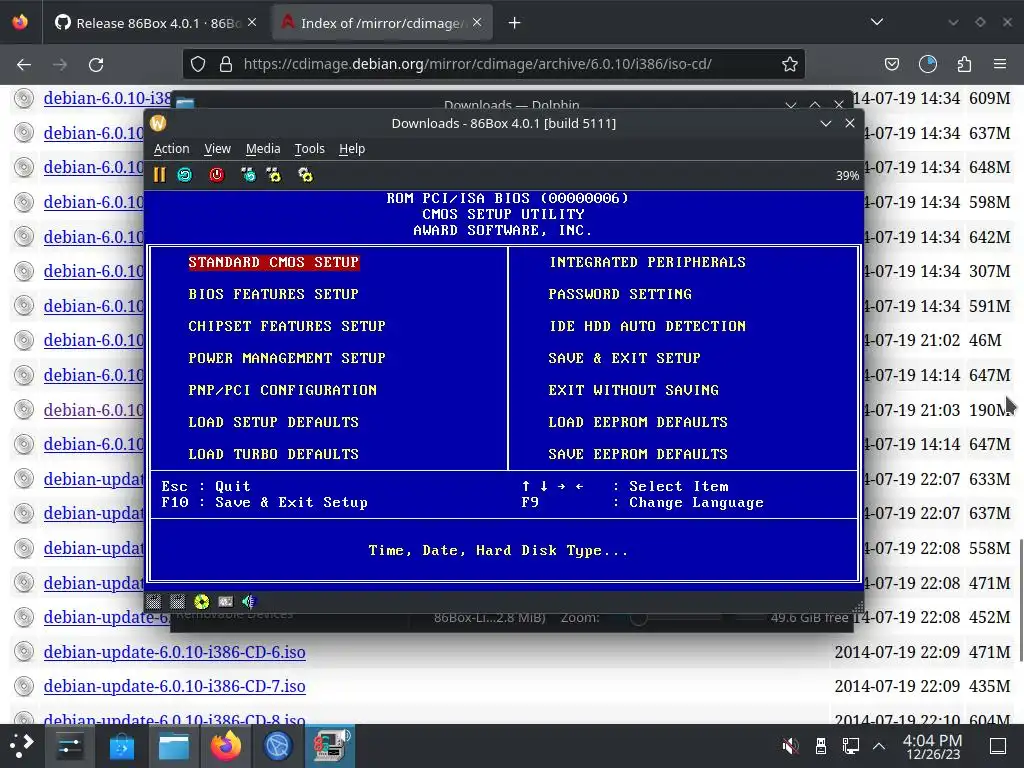
Task: Select INTEGRATED PERIPHERALS entry
Action: click(x=647, y=262)
